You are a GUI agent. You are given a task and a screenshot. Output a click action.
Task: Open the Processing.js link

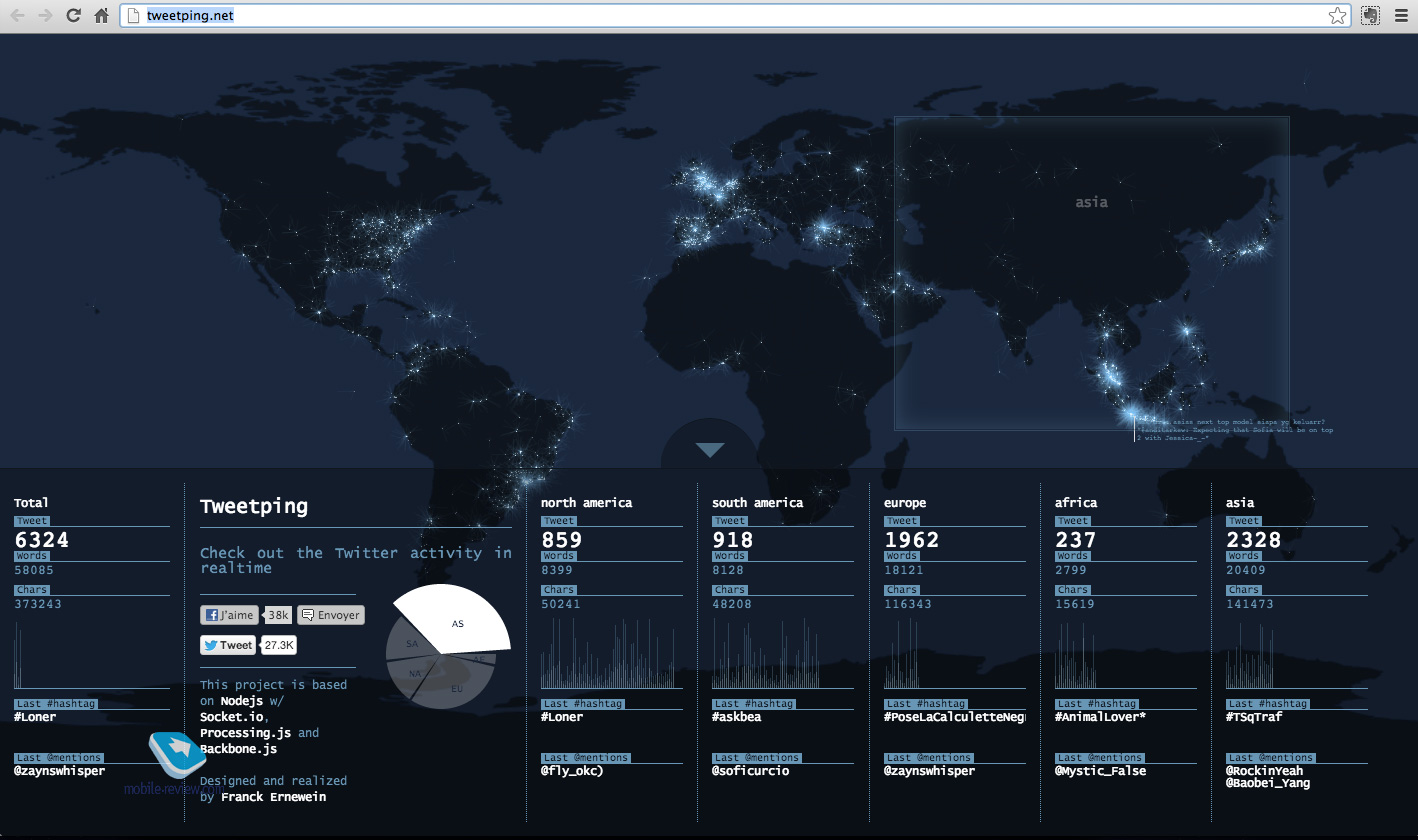tap(247, 733)
